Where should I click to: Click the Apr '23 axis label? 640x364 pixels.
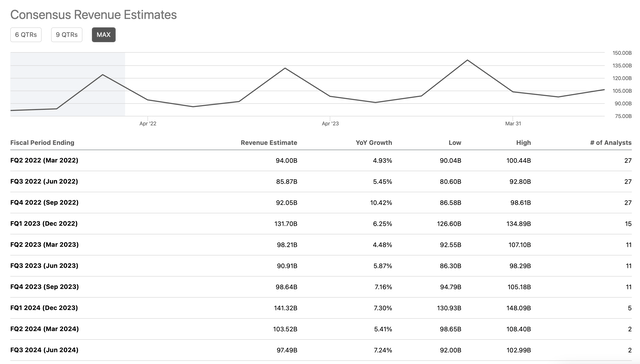point(330,123)
